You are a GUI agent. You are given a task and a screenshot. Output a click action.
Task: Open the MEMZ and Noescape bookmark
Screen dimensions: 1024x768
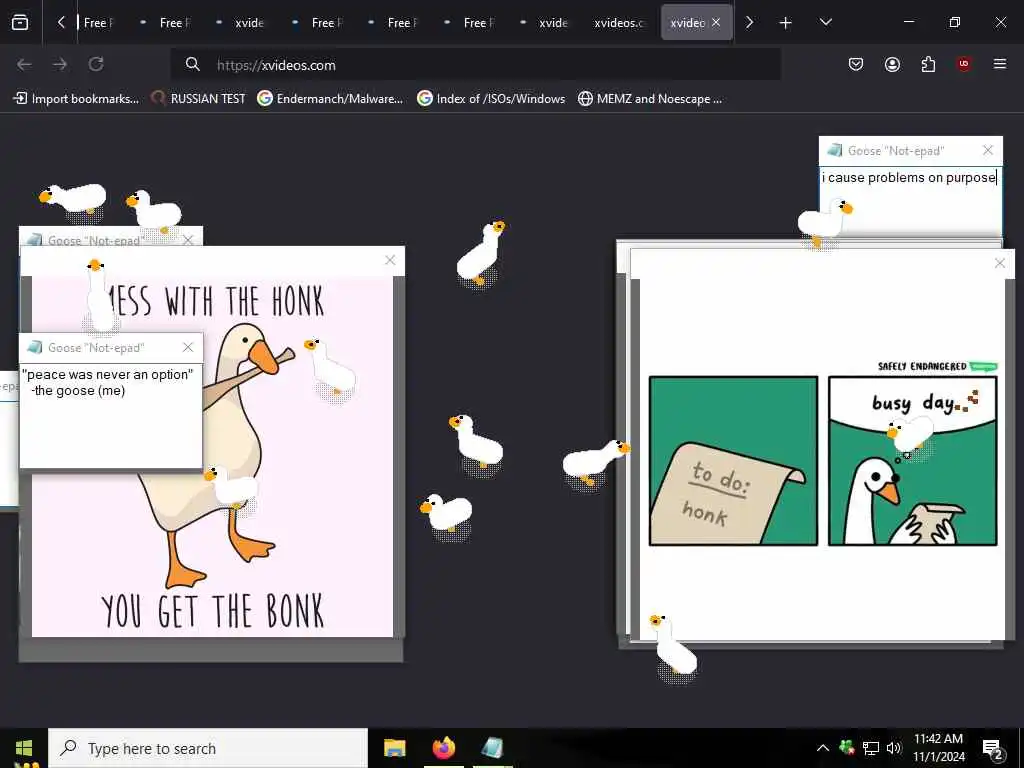[x=650, y=99]
